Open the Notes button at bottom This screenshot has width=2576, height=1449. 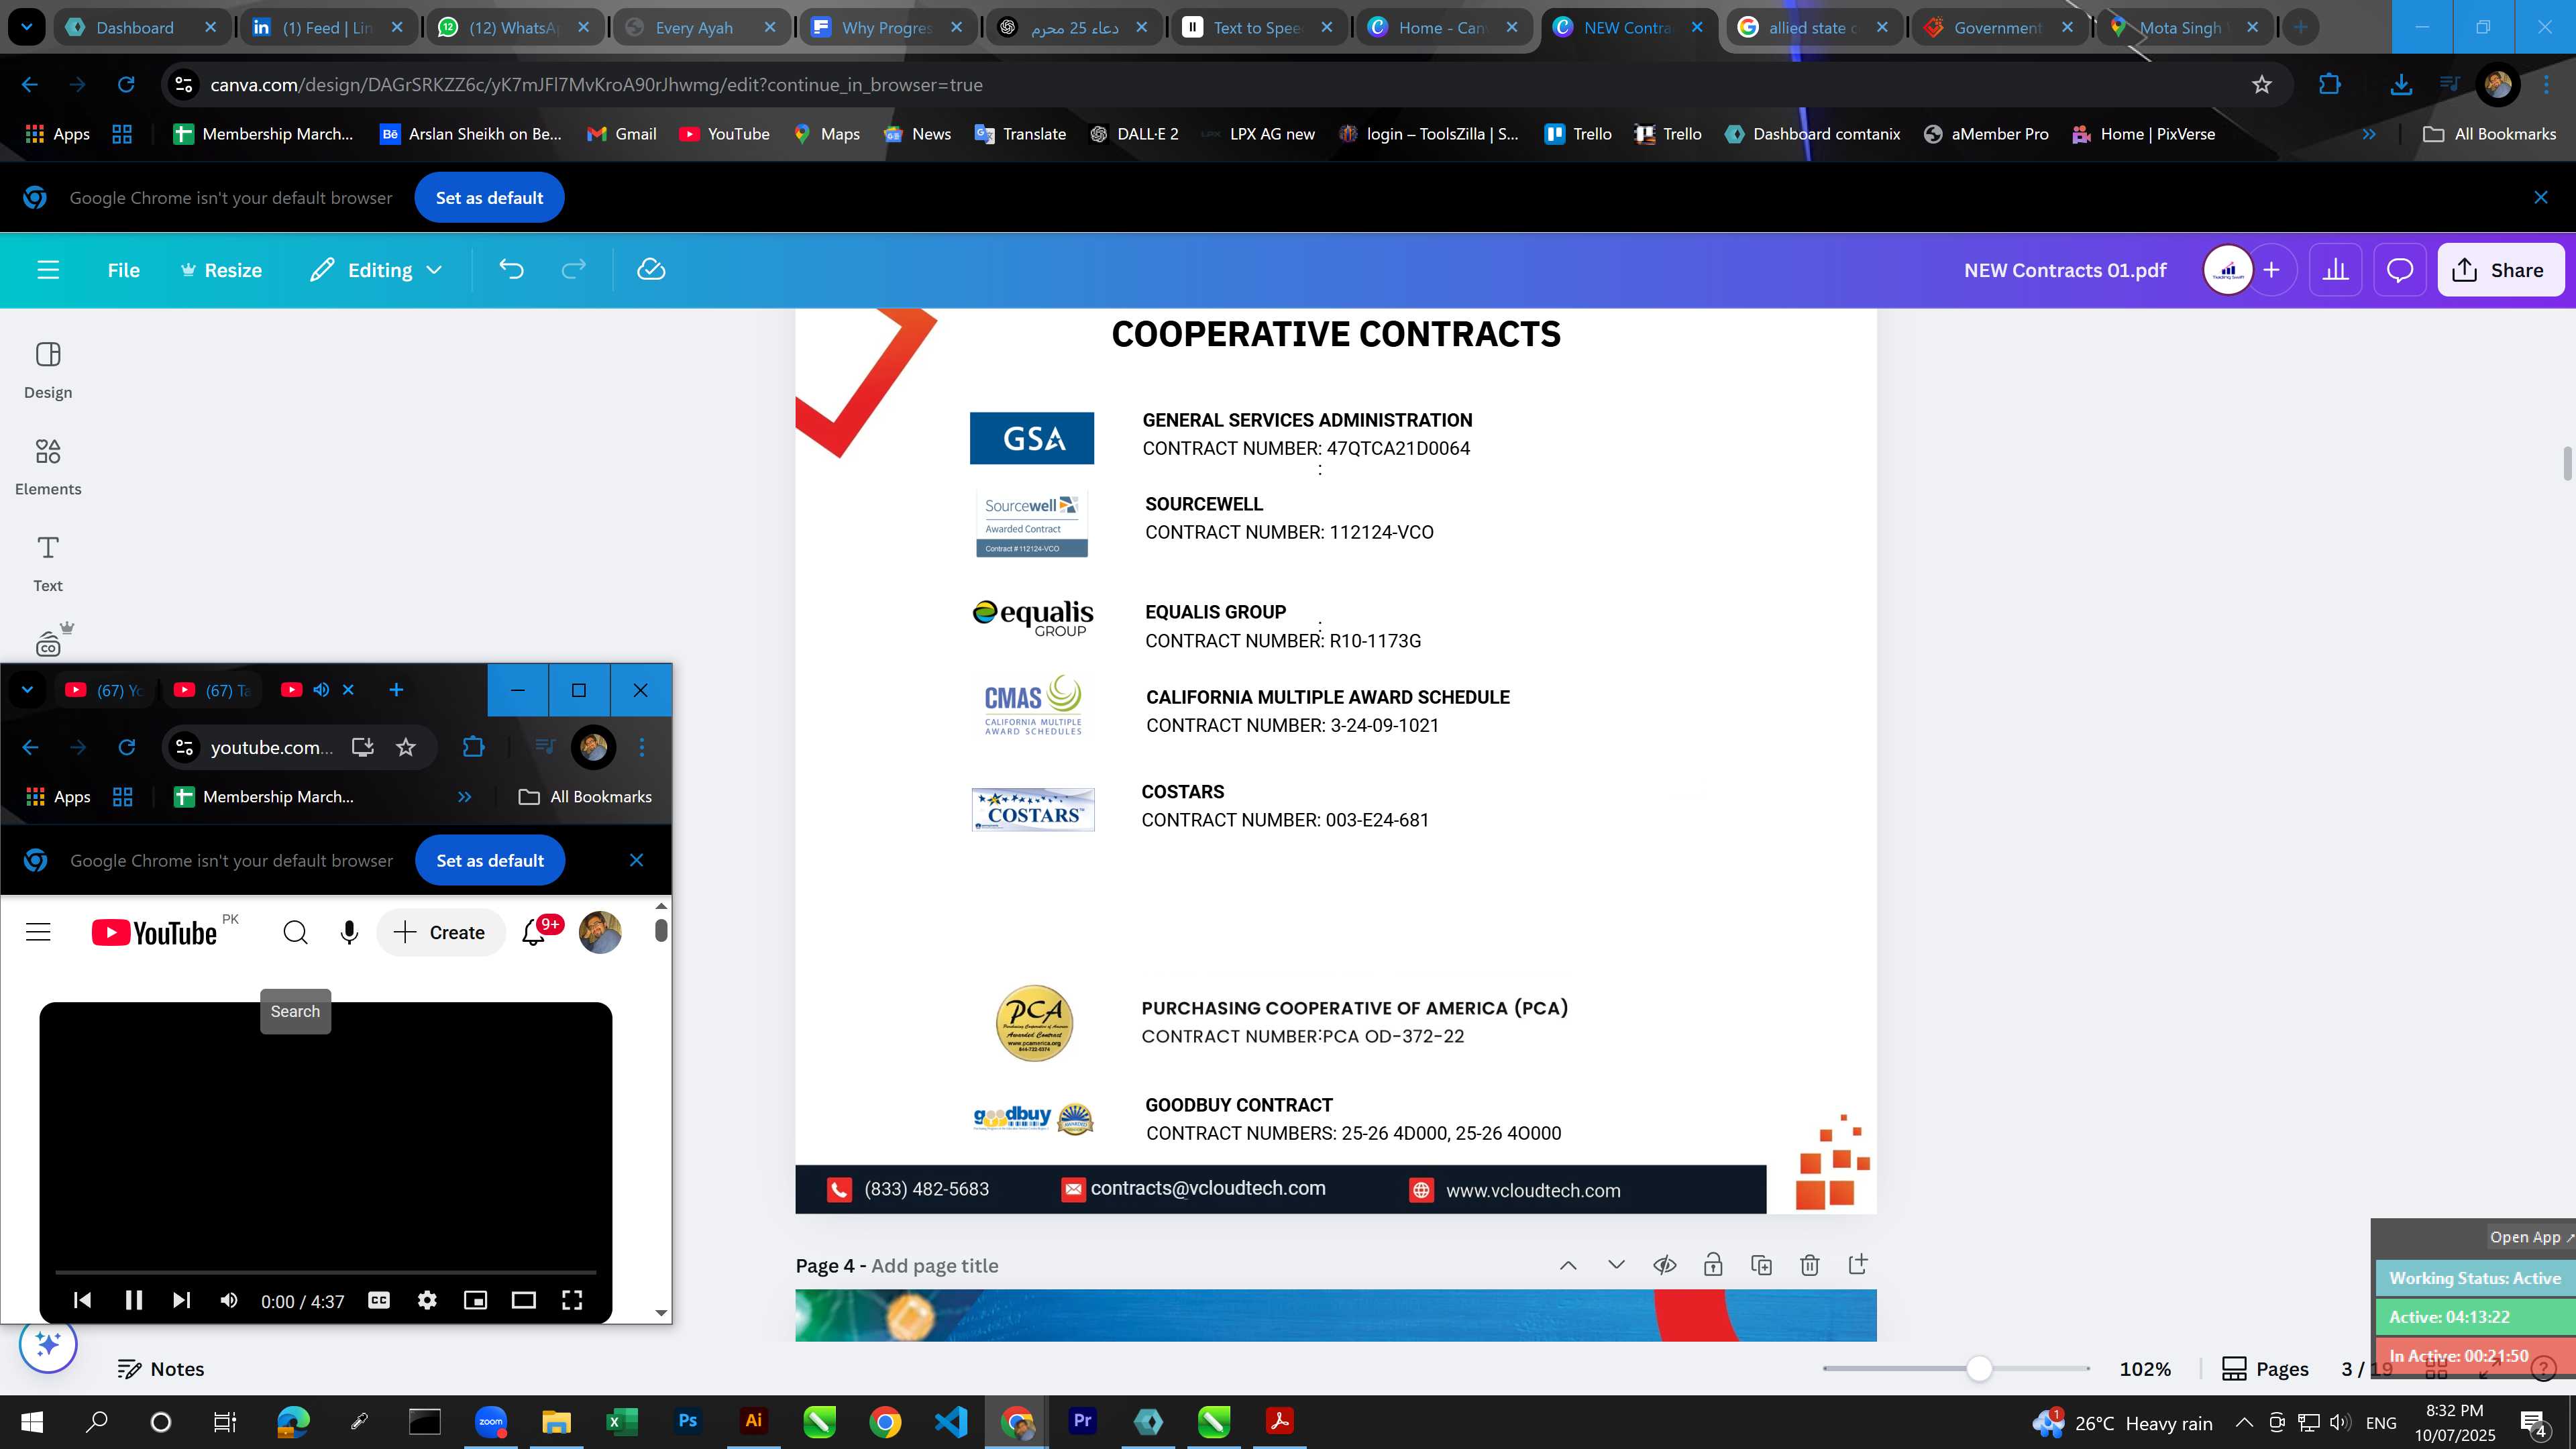(x=161, y=1369)
